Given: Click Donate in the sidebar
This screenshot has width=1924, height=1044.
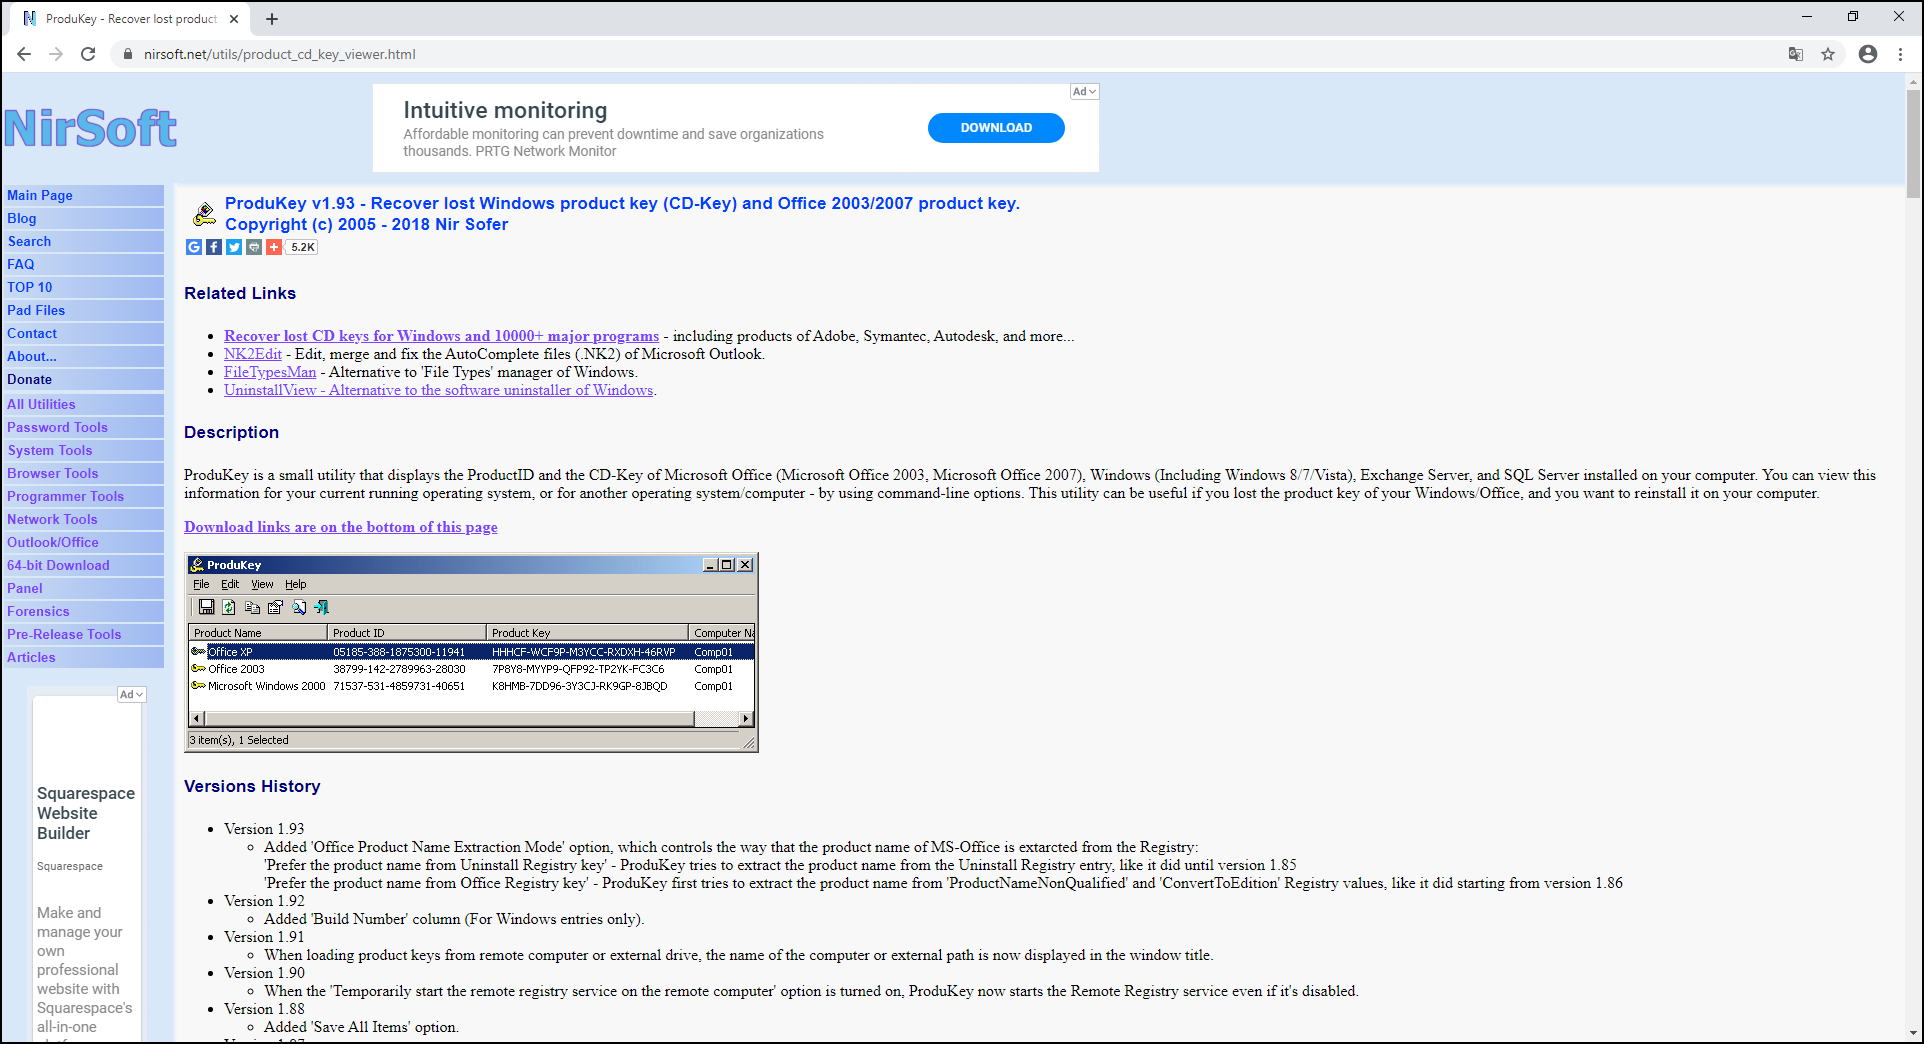Looking at the screenshot, I should point(83,379).
